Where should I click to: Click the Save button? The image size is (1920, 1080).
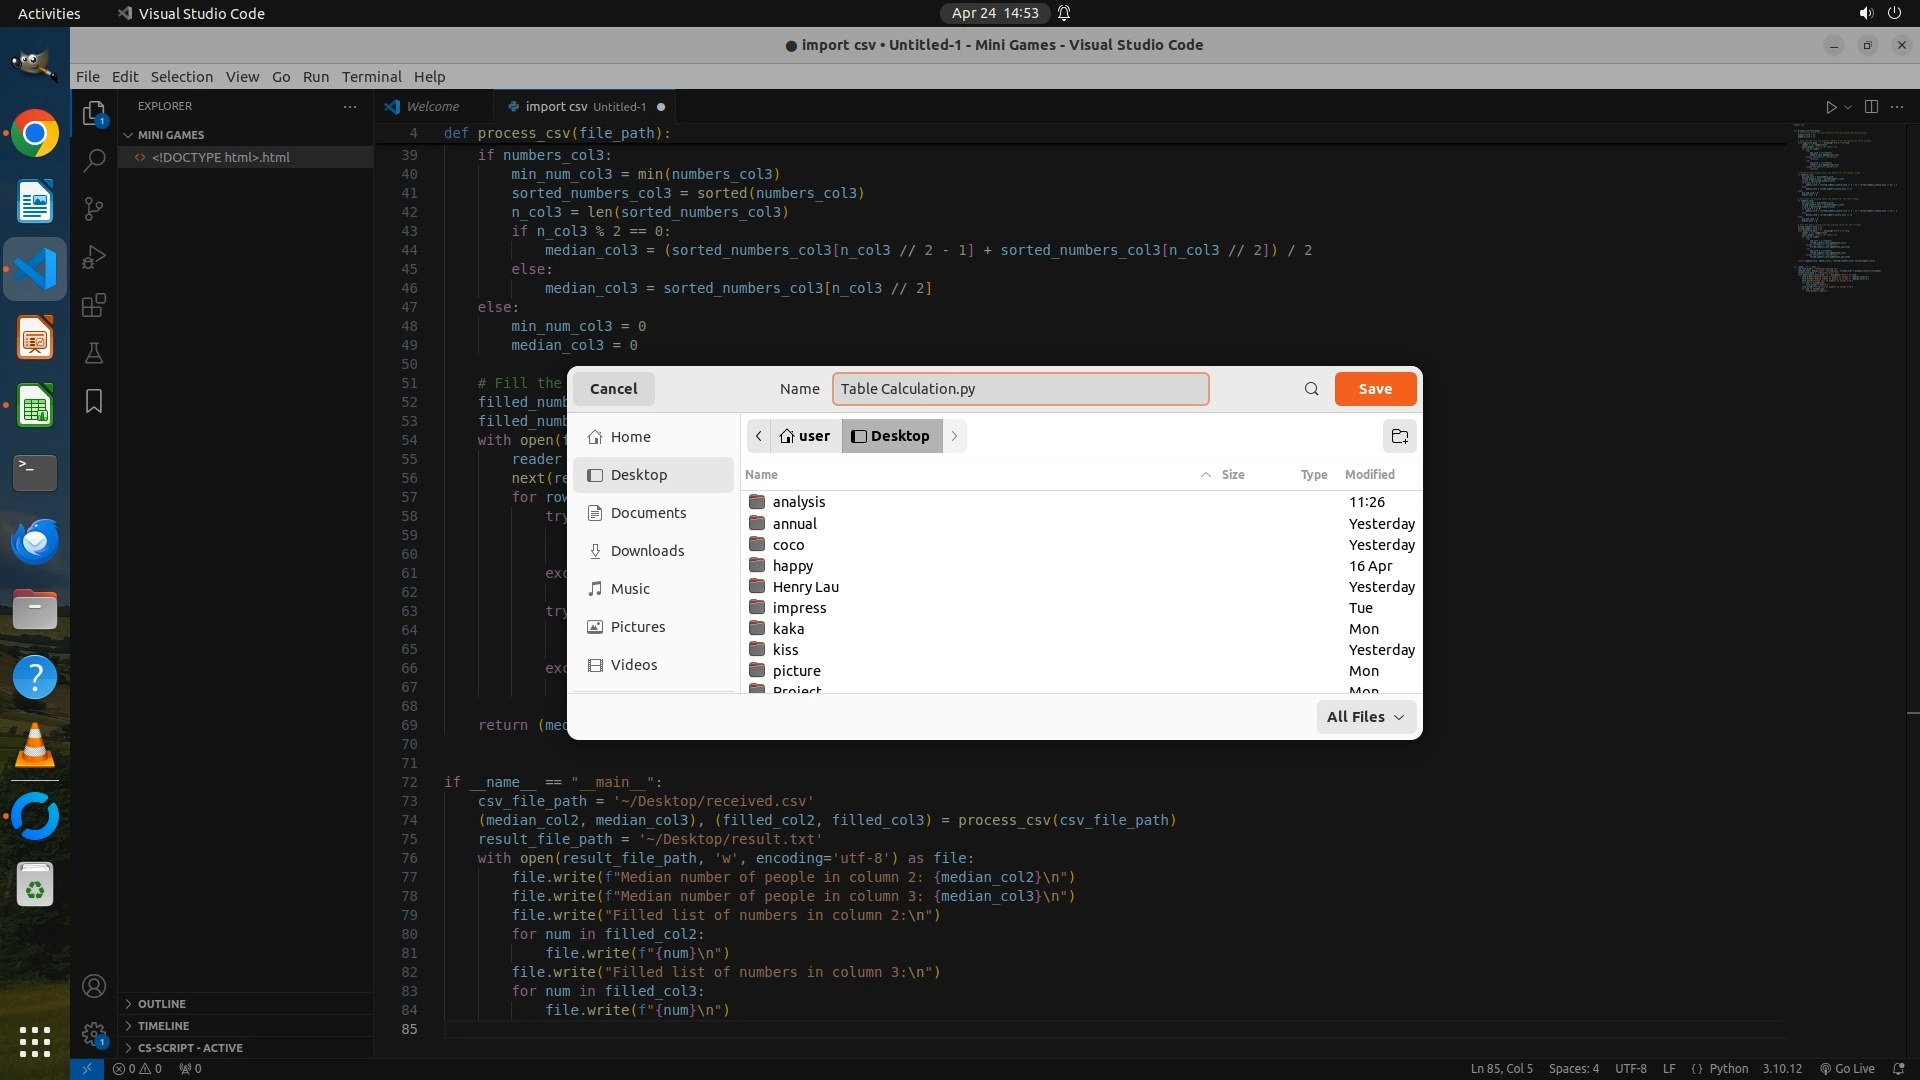point(1374,389)
